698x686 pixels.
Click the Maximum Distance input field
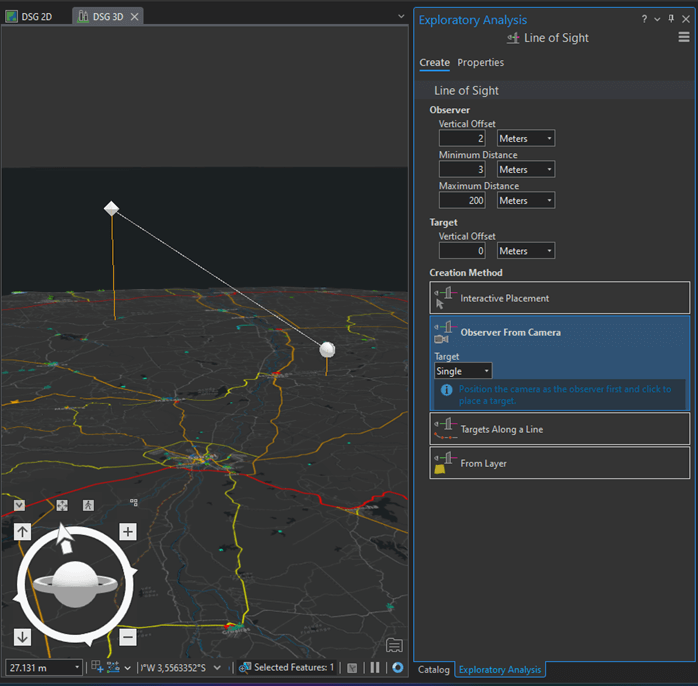pos(462,201)
